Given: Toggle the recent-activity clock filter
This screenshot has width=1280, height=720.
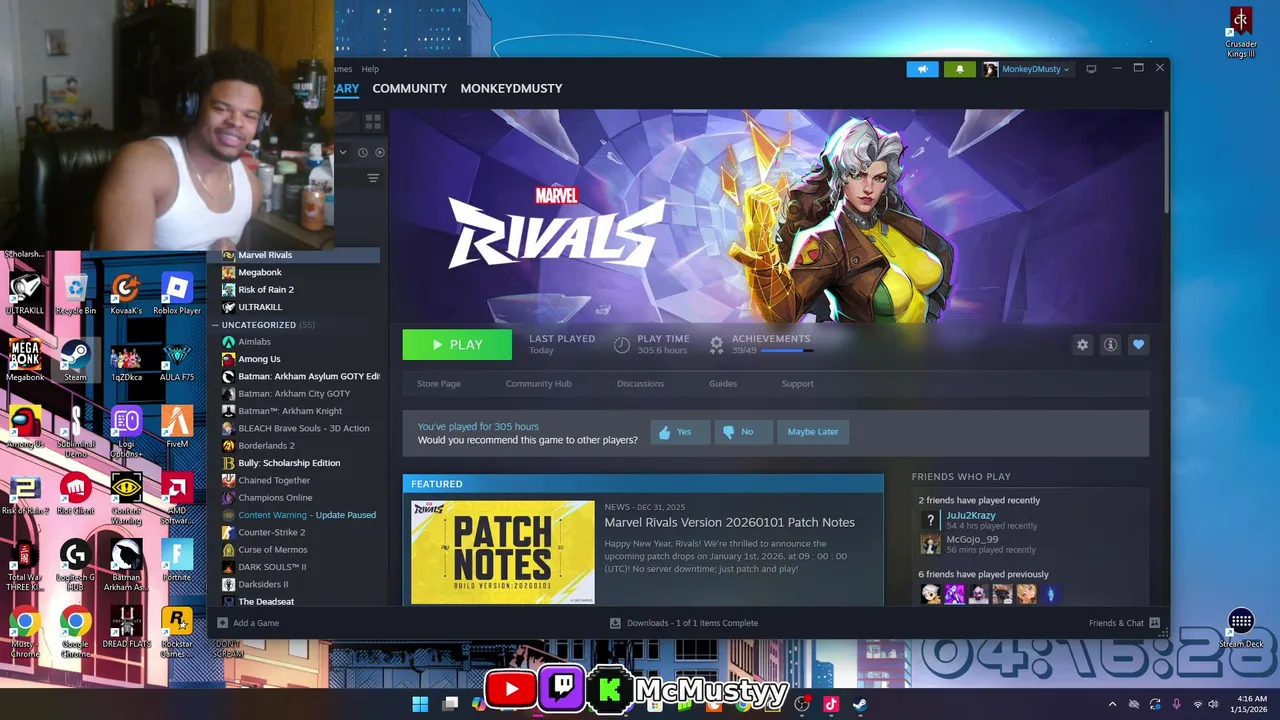Looking at the screenshot, I should [x=363, y=152].
